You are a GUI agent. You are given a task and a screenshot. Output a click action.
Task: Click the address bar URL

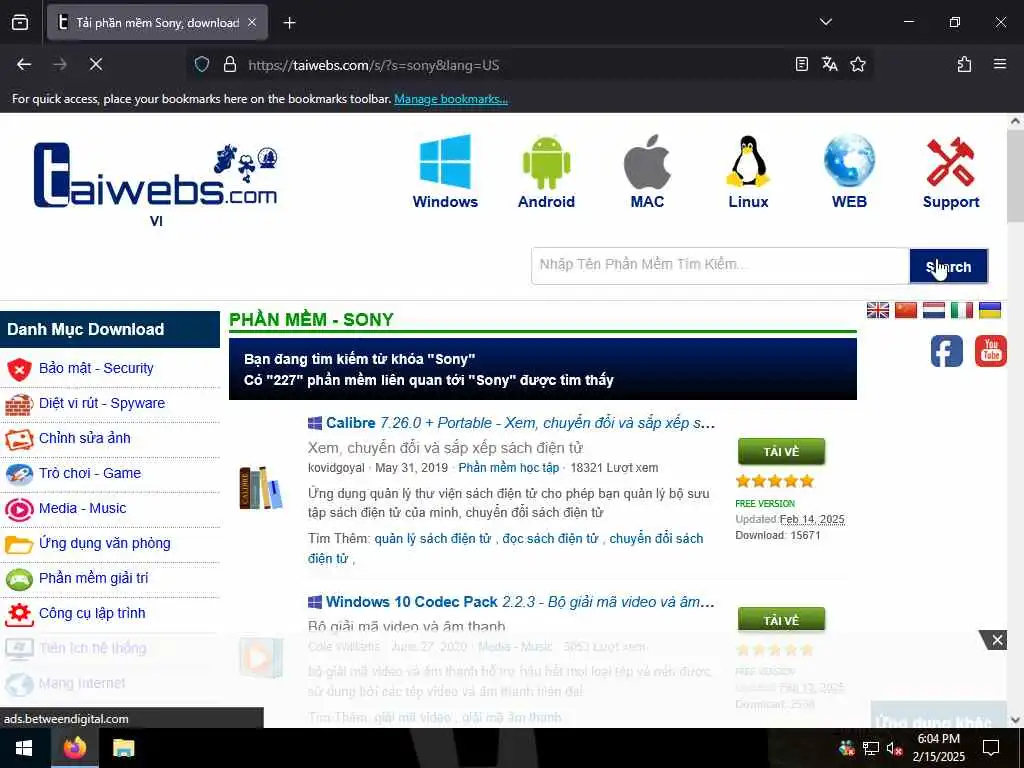(374, 65)
